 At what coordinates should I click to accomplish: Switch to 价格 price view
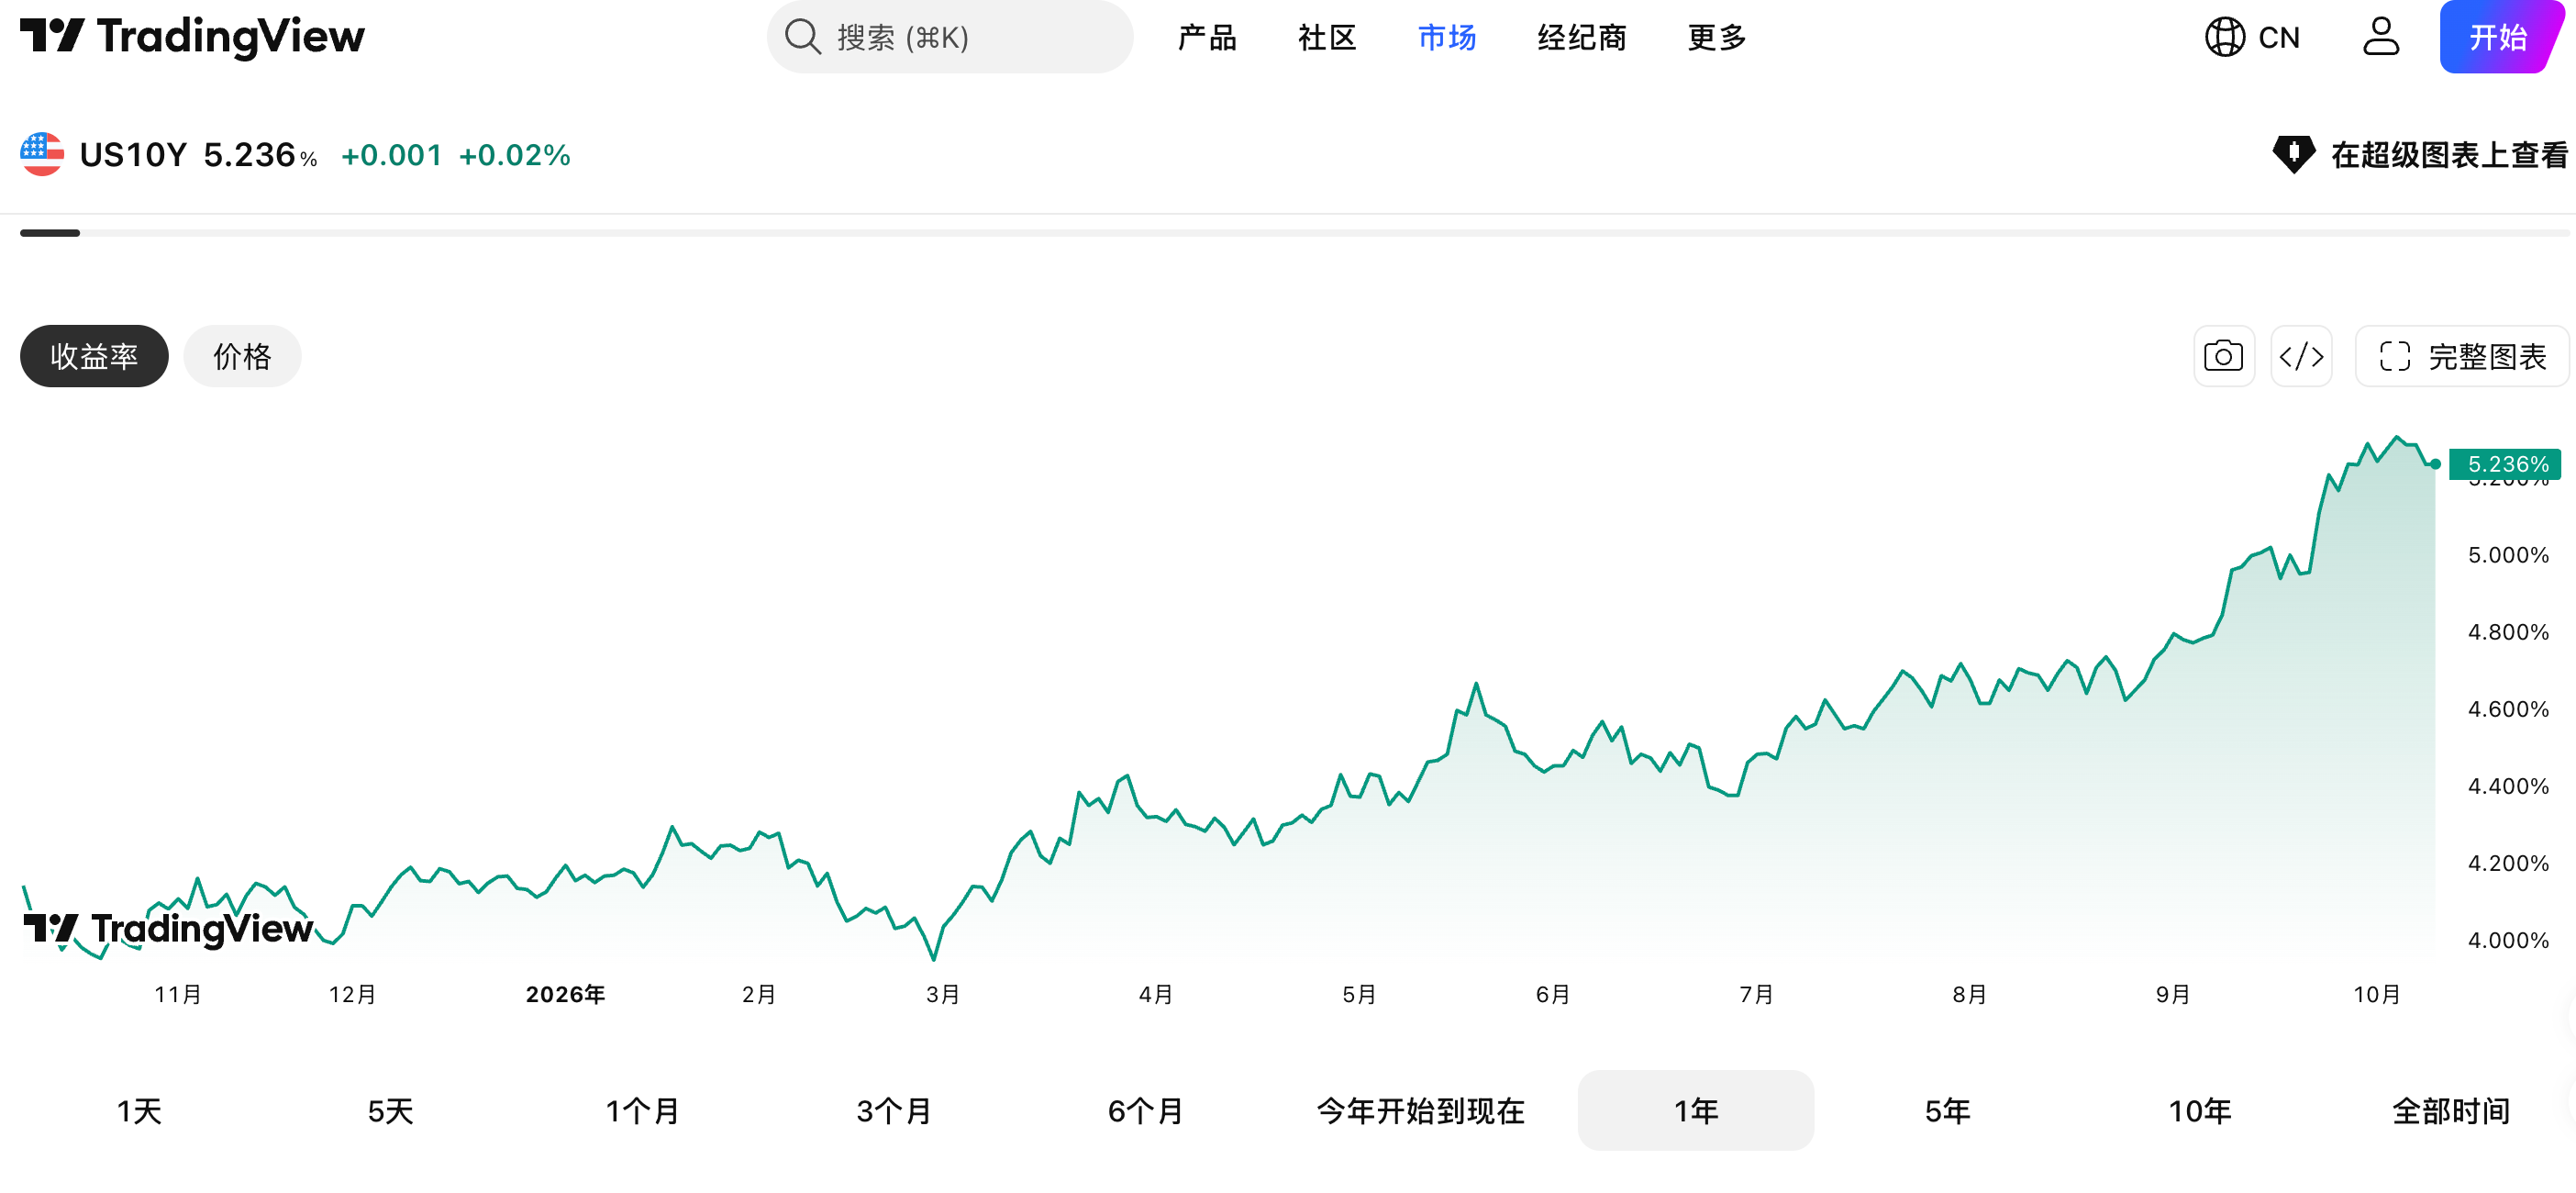(x=242, y=356)
